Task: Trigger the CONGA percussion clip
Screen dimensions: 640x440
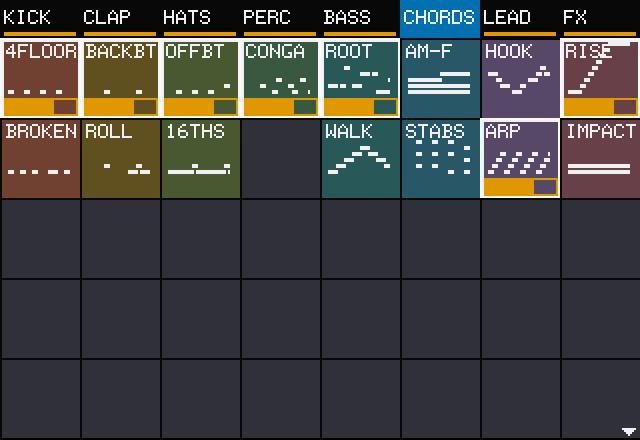Action: (x=280, y=78)
